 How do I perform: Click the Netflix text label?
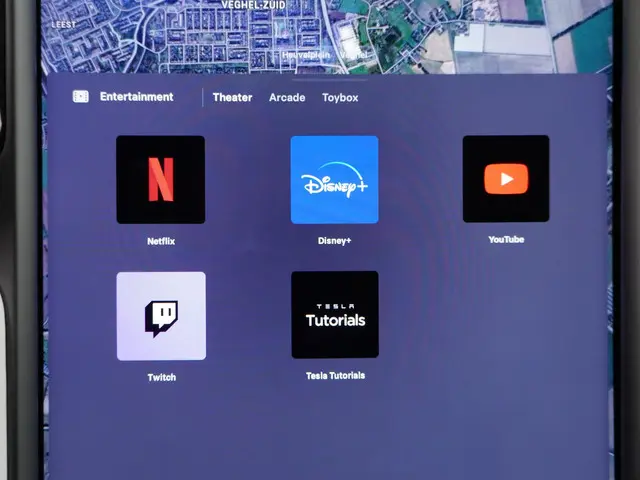[161, 241]
